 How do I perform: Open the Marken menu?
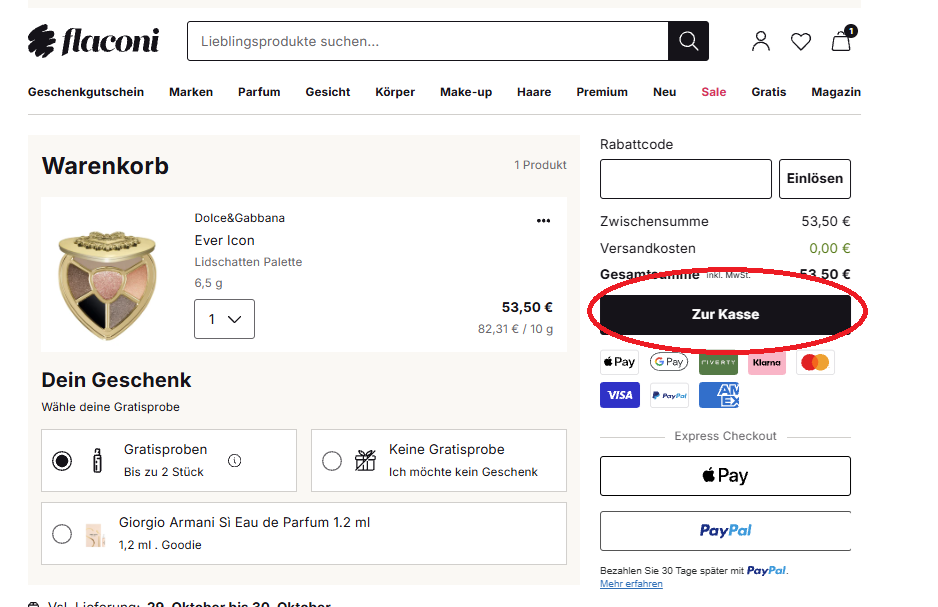pos(191,92)
